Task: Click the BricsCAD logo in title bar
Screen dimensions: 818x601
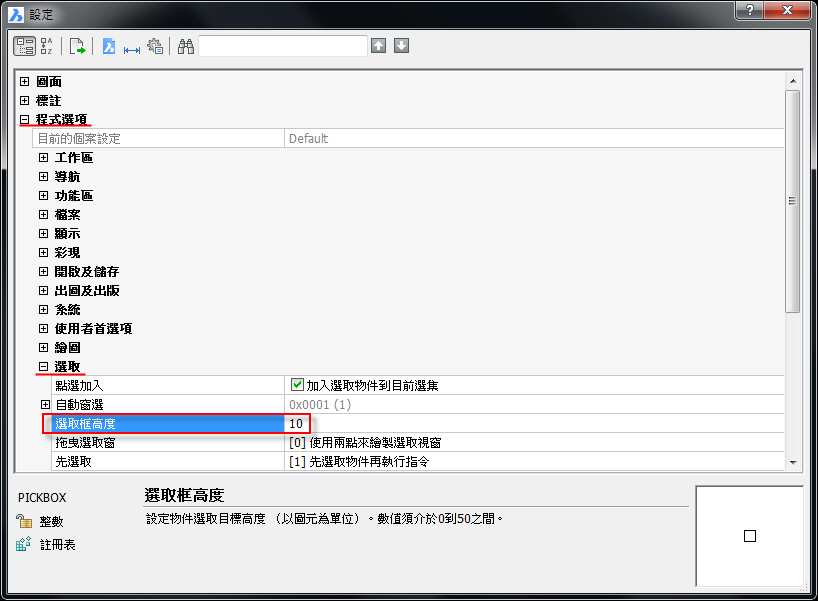Action: (x=16, y=15)
